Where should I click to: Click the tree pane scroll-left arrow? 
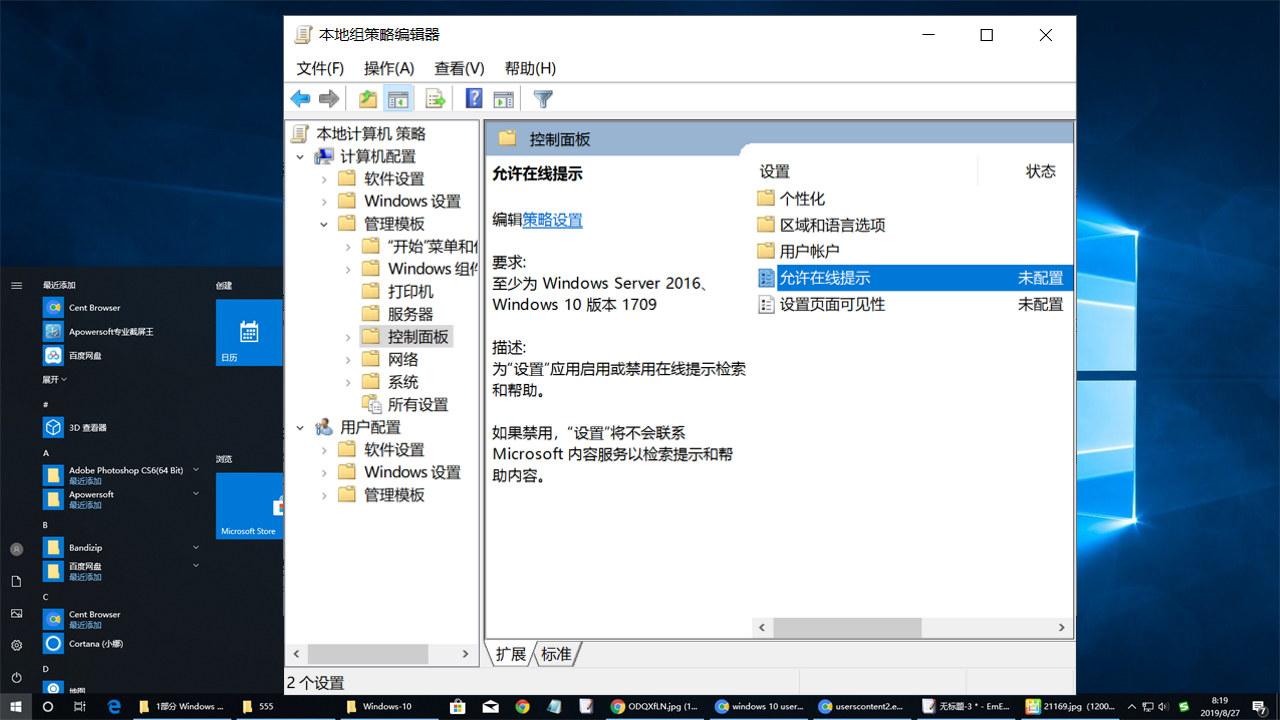295,654
